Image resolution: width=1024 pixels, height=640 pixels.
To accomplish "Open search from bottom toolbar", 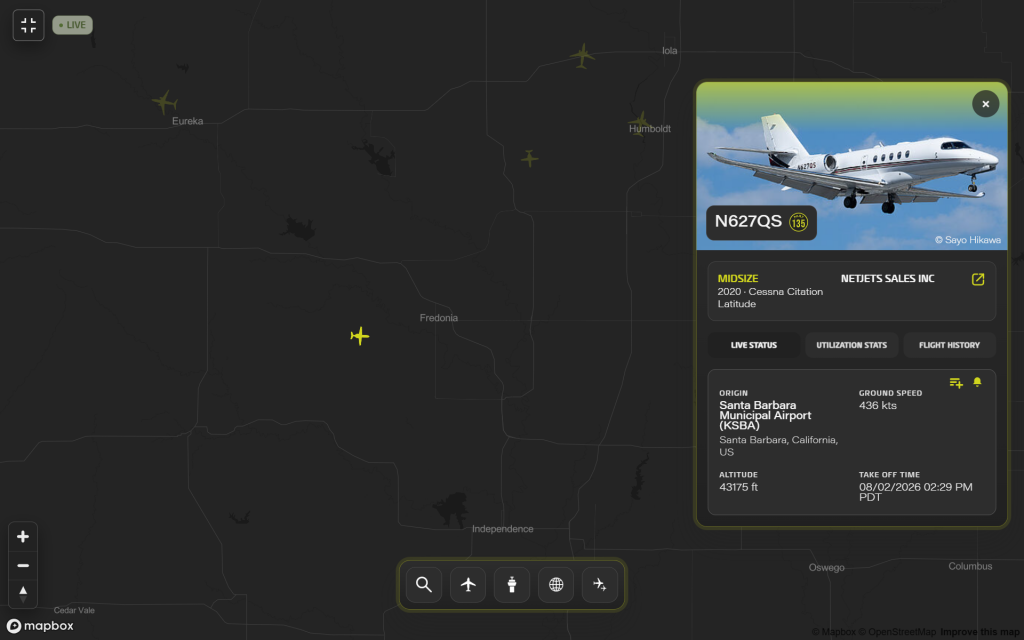I will click(x=424, y=584).
